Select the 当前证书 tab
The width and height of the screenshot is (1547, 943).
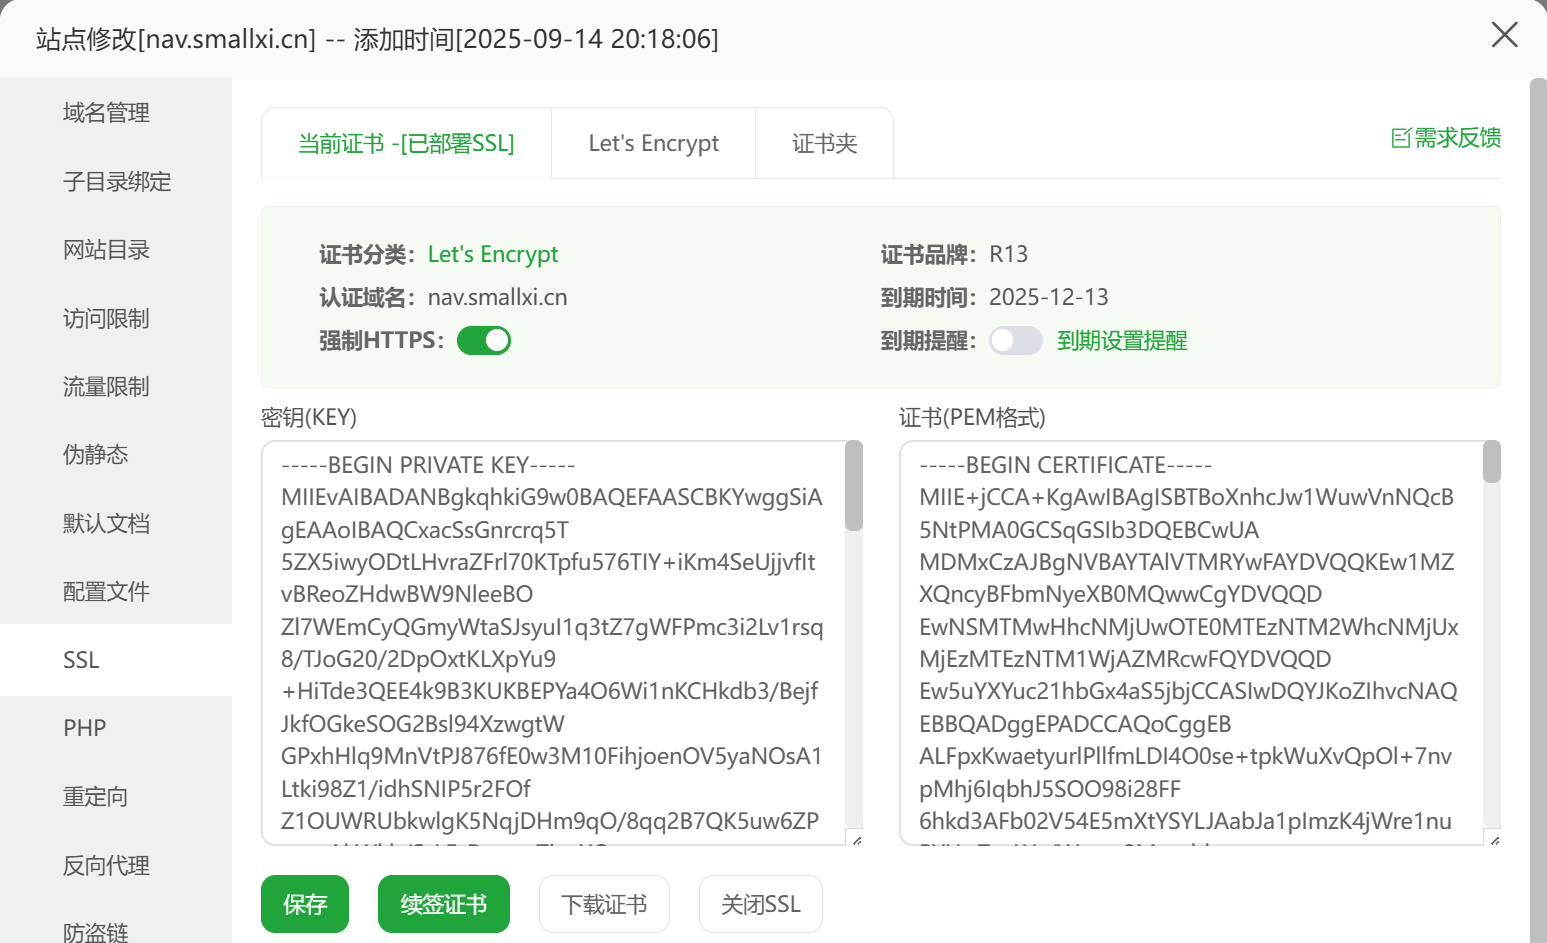pos(406,144)
